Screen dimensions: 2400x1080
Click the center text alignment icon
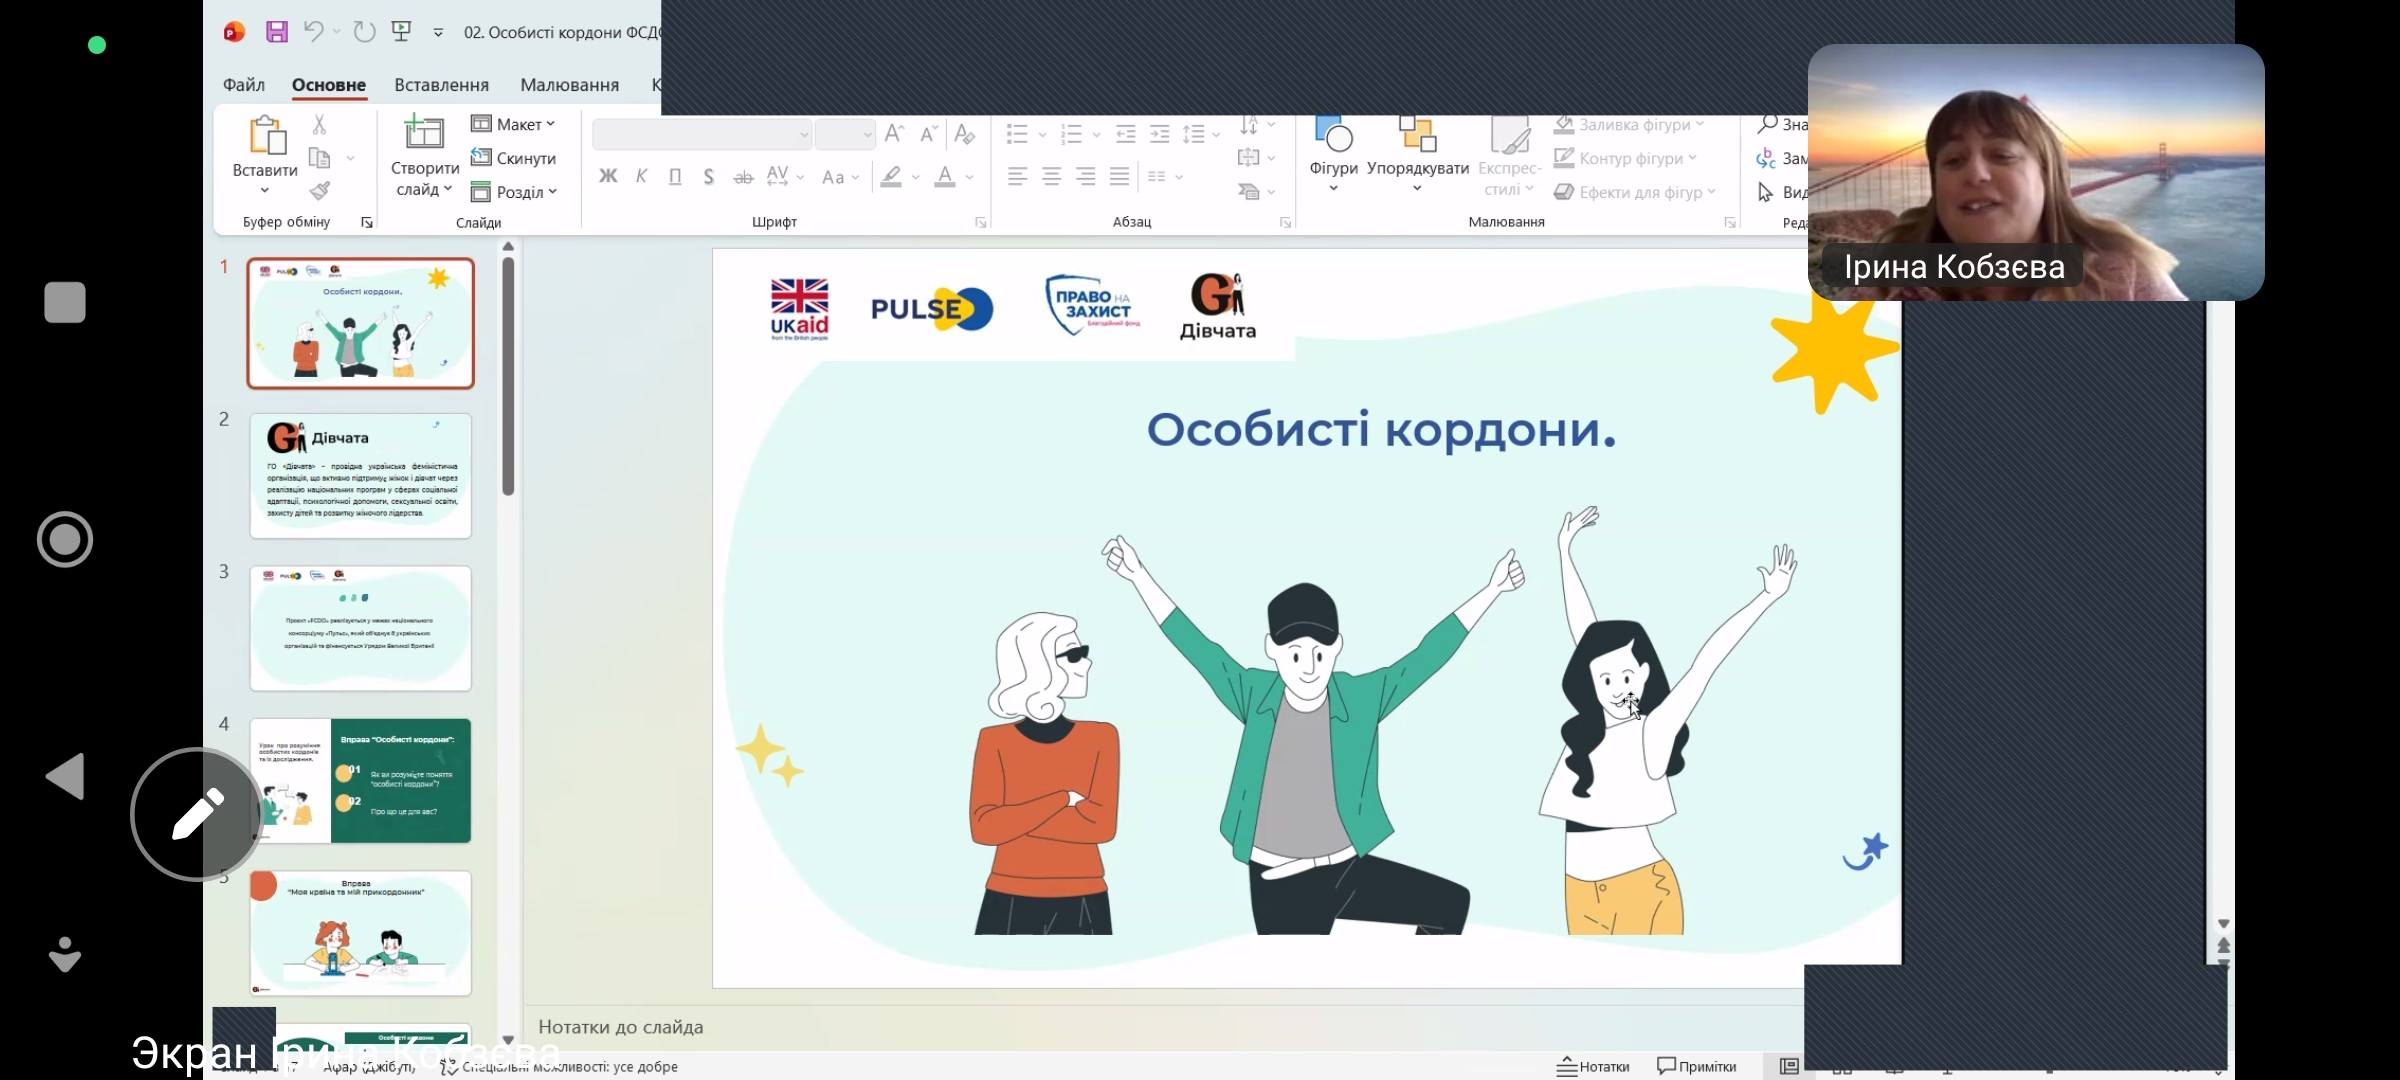pyautogui.click(x=1052, y=177)
